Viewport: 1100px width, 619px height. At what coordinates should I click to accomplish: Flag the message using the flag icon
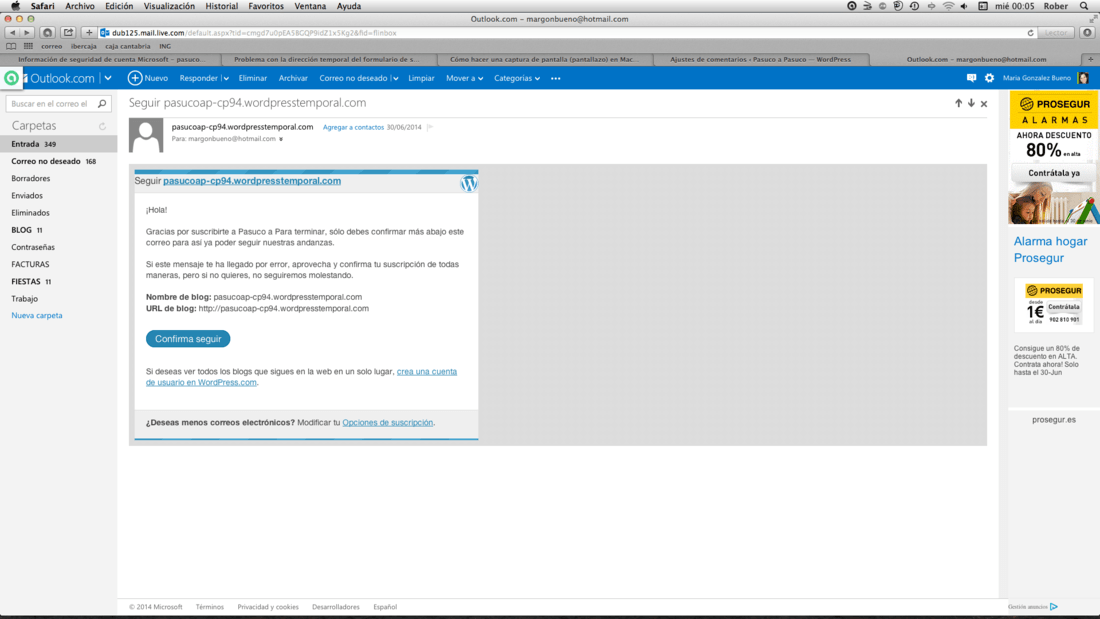[430, 127]
